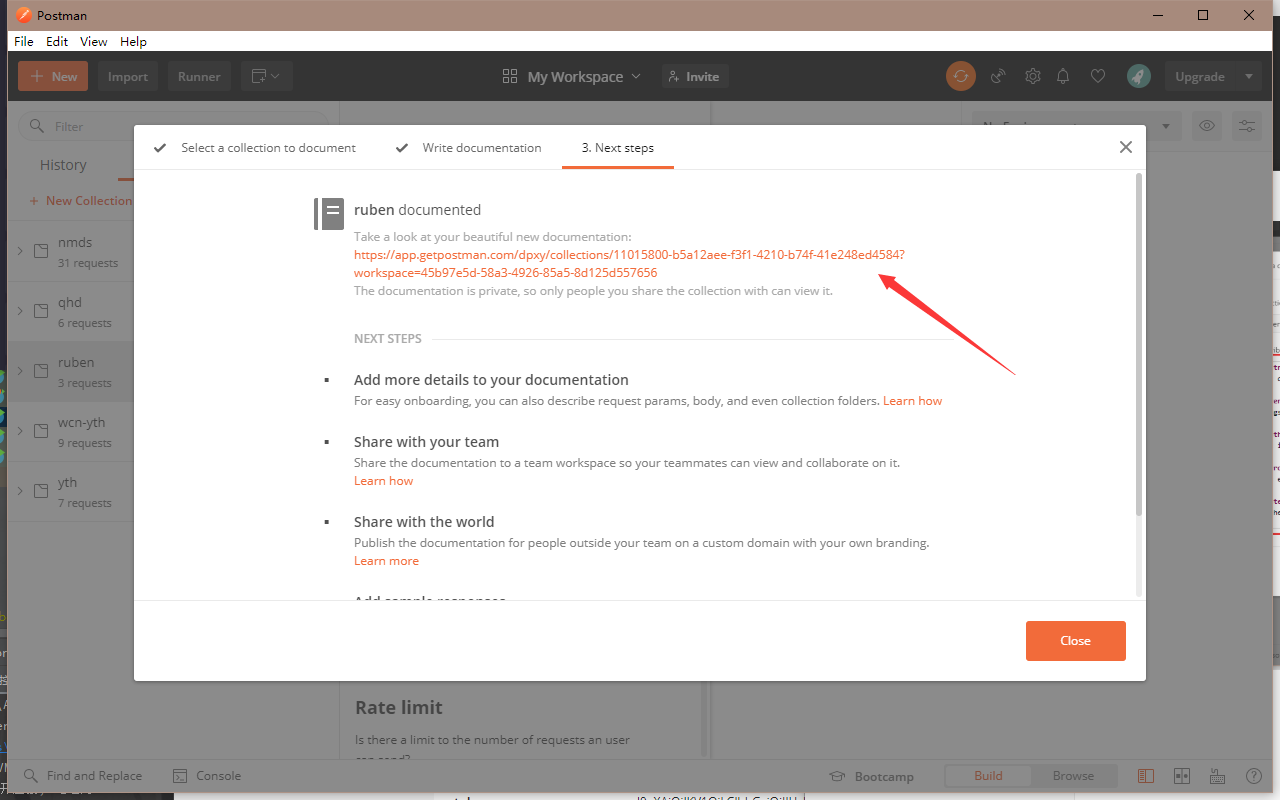This screenshot has width=1280, height=800.
Task: Click the orange Close button
Action: click(x=1076, y=641)
